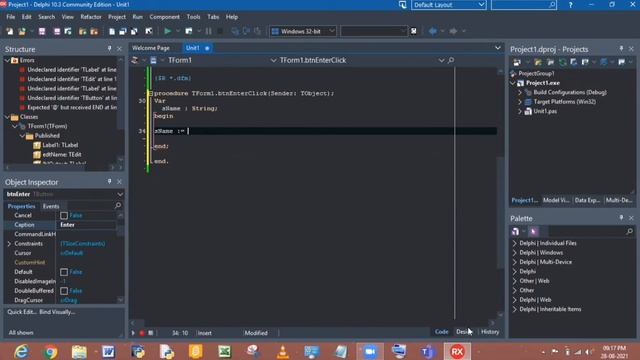Open the Component menu
This screenshot has height=360, width=640.
click(164, 17)
